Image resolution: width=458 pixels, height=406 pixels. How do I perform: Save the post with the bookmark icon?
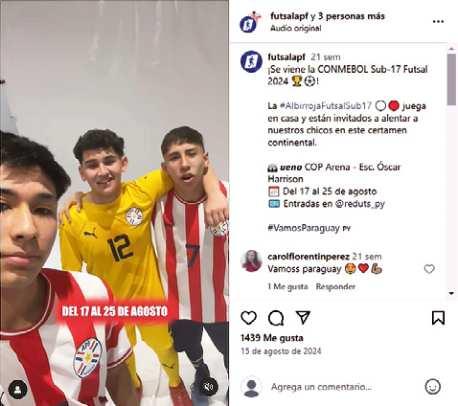pyautogui.click(x=438, y=318)
